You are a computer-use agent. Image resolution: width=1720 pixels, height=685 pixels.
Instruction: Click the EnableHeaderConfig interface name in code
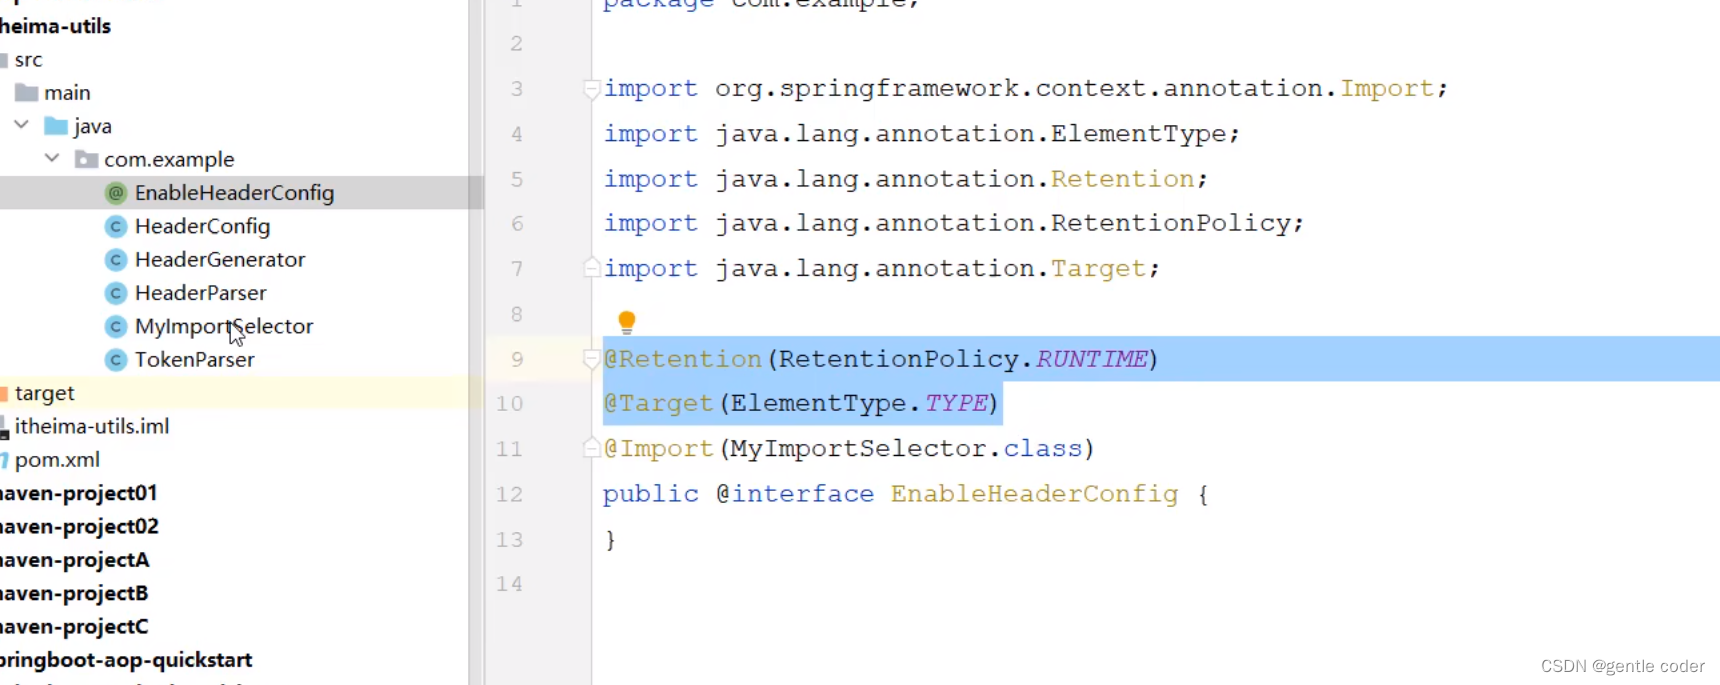(1034, 494)
